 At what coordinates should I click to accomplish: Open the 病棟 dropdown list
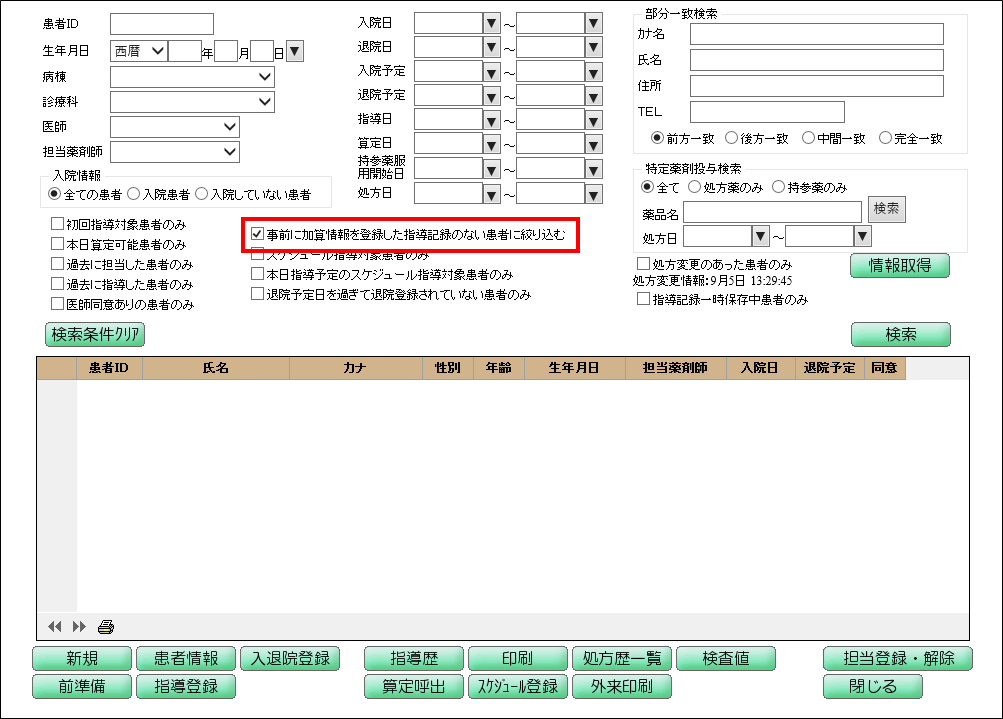(266, 78)
